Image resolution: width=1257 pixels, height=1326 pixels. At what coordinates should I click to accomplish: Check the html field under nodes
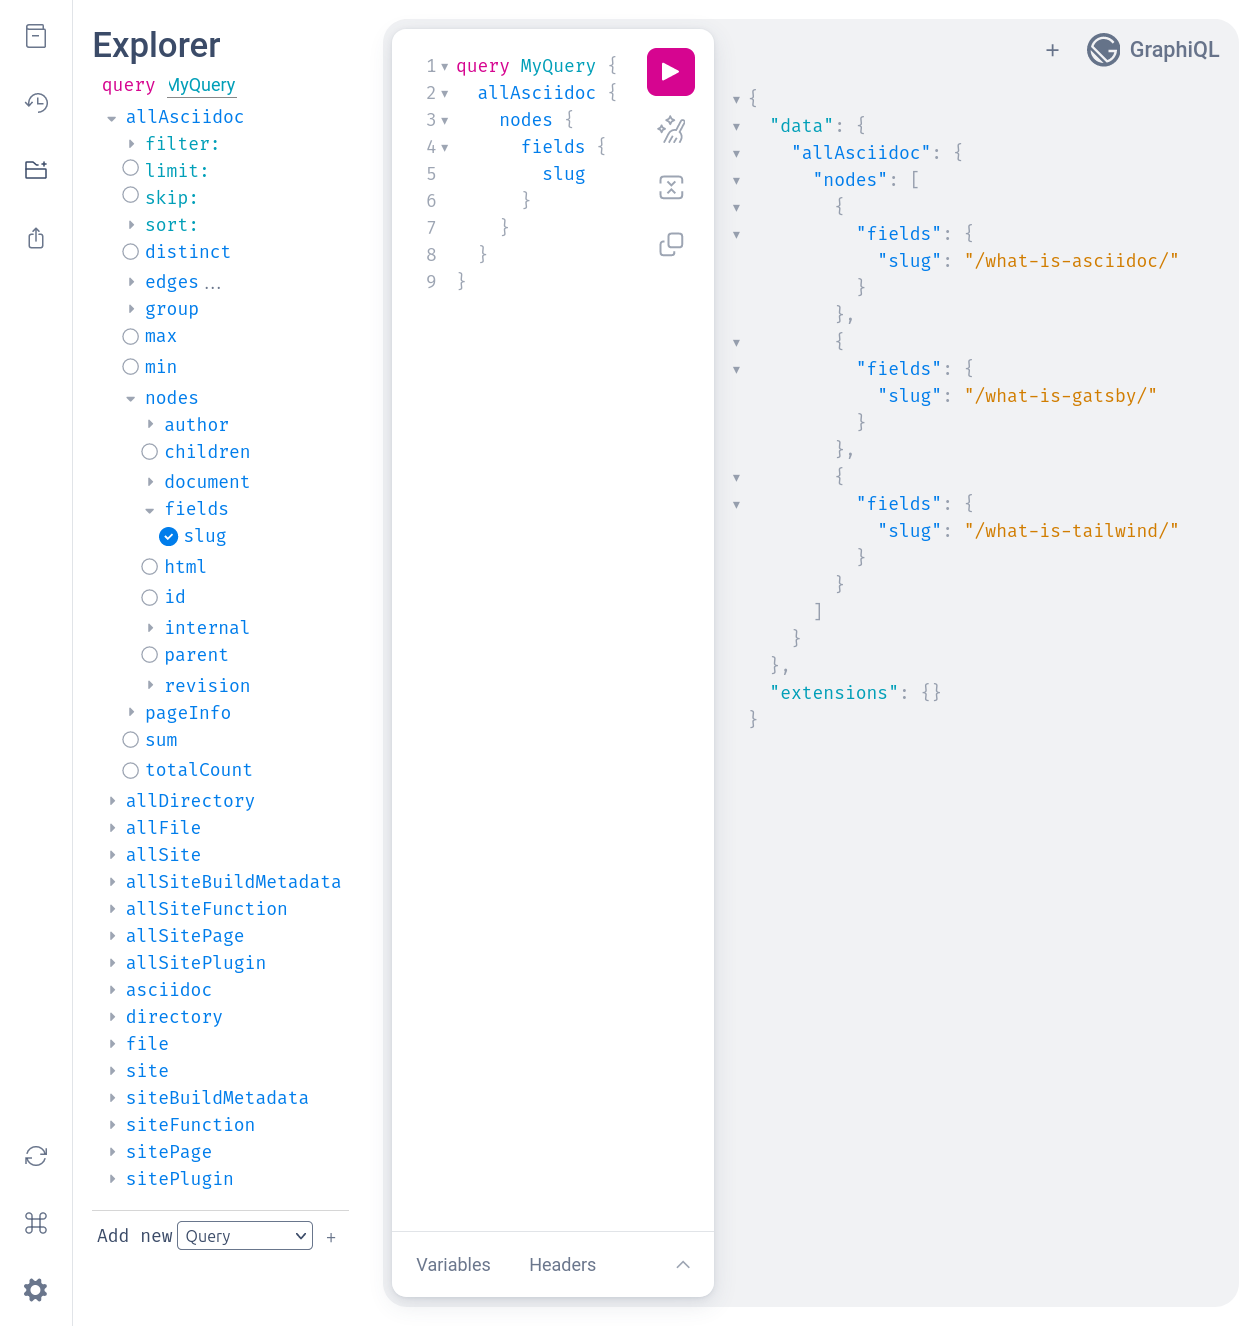[x=150, y=567]
